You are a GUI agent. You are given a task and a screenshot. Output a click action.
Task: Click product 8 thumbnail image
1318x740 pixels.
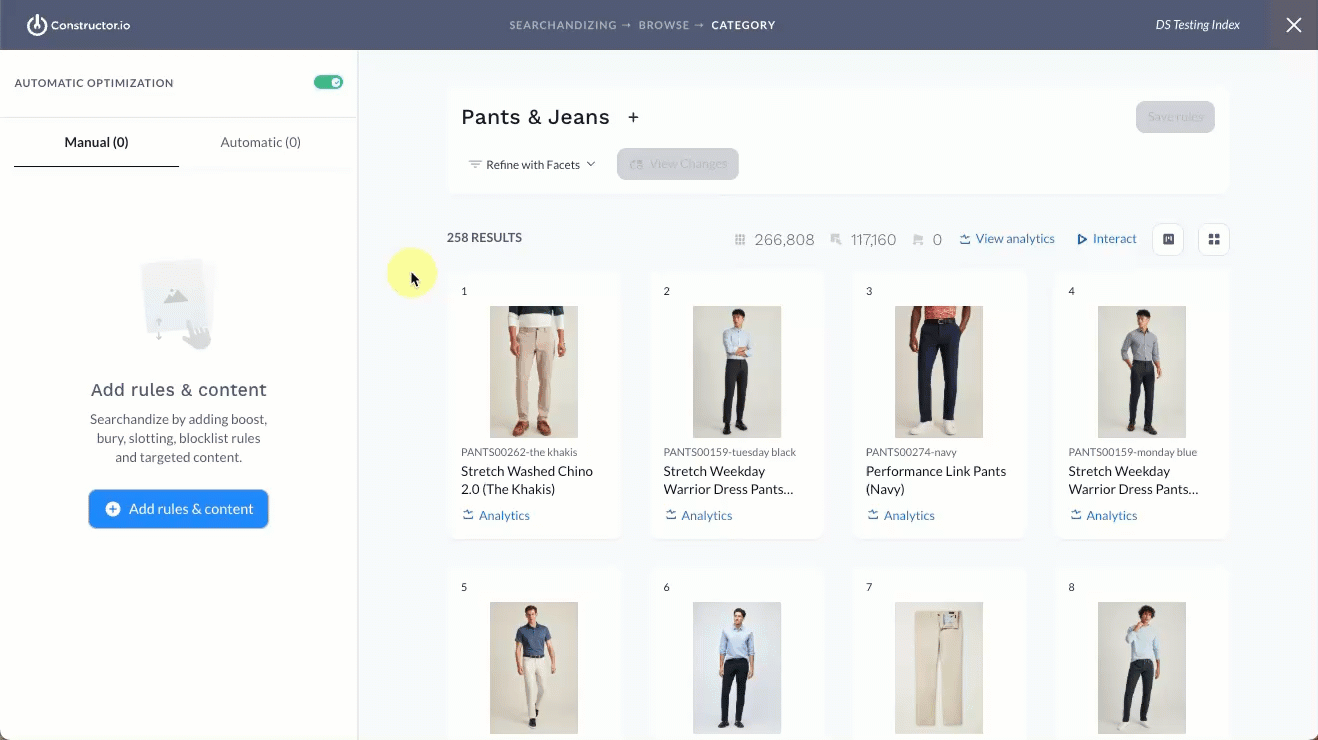pyautogui.click(x=1142, y=668)
